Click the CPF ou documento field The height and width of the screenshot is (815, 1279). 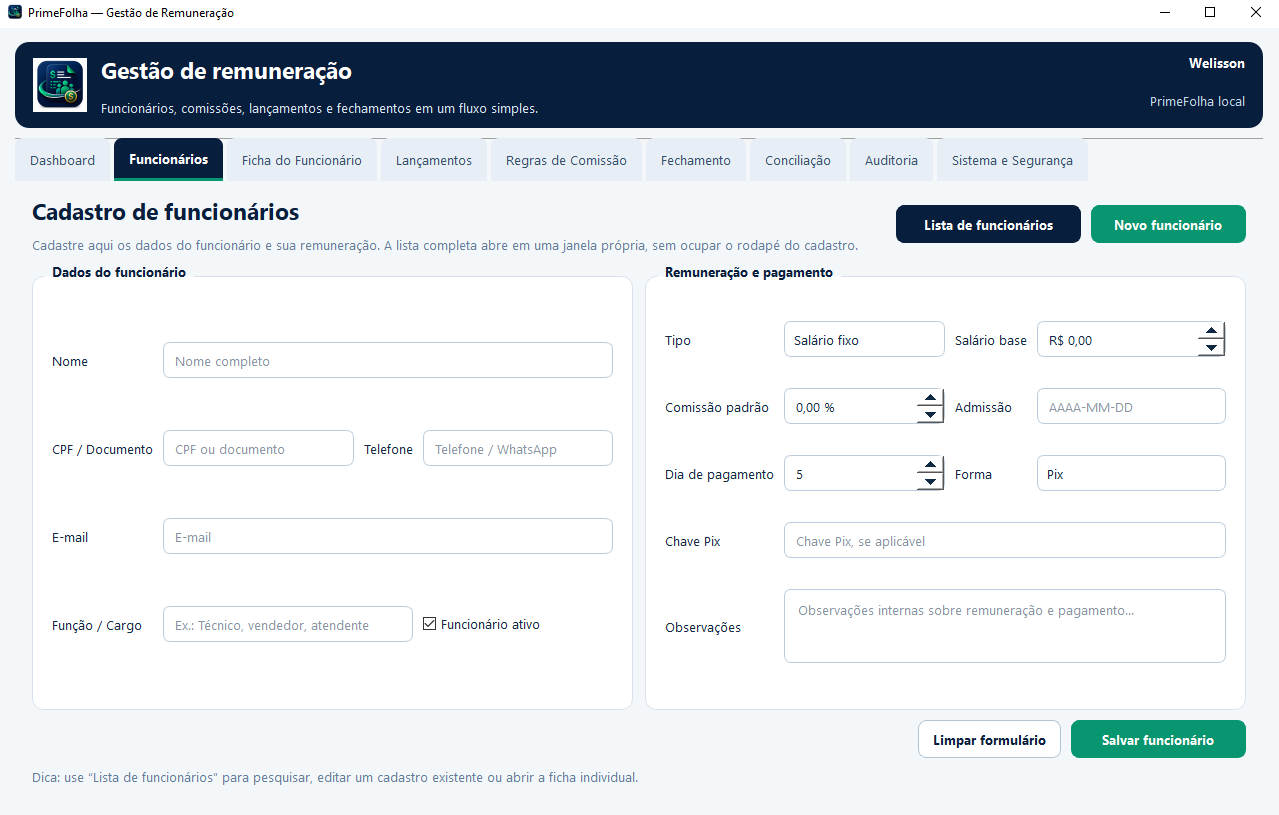point(258,449)
